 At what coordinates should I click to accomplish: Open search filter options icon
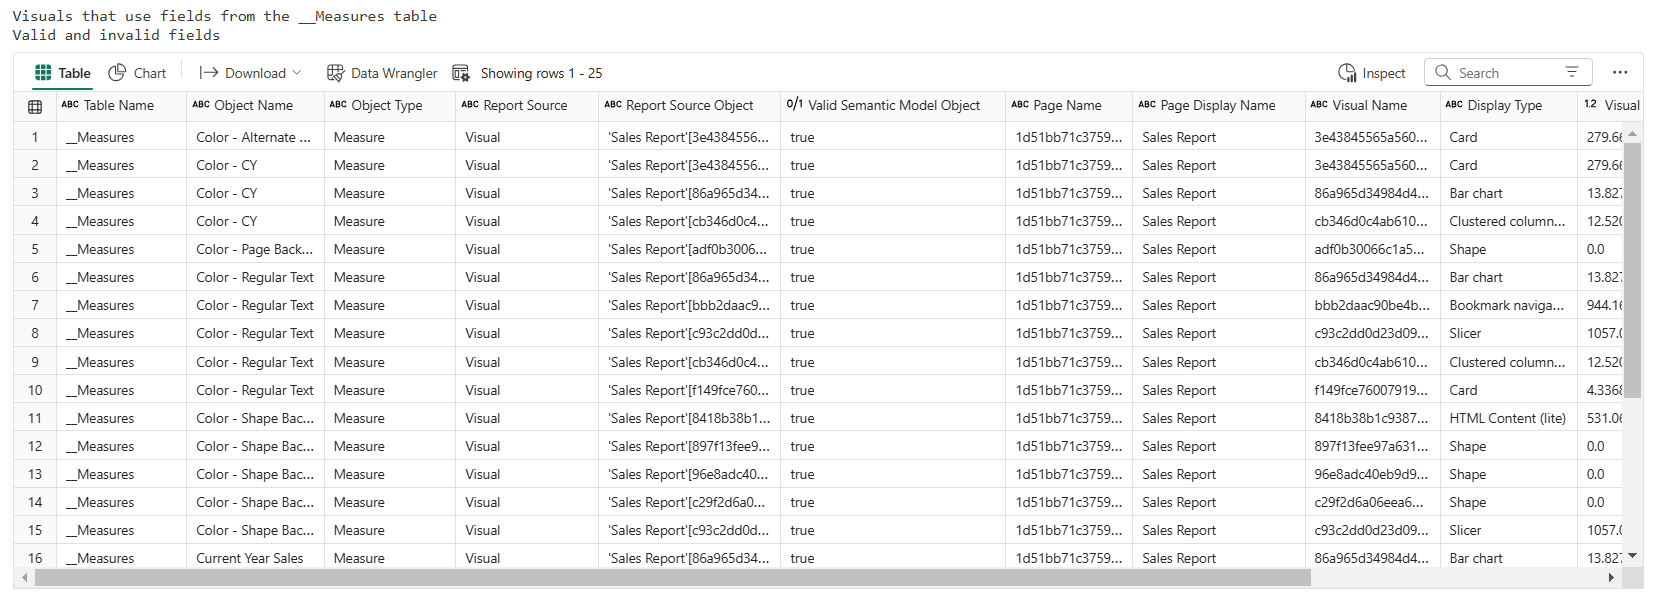point(1572,72)
